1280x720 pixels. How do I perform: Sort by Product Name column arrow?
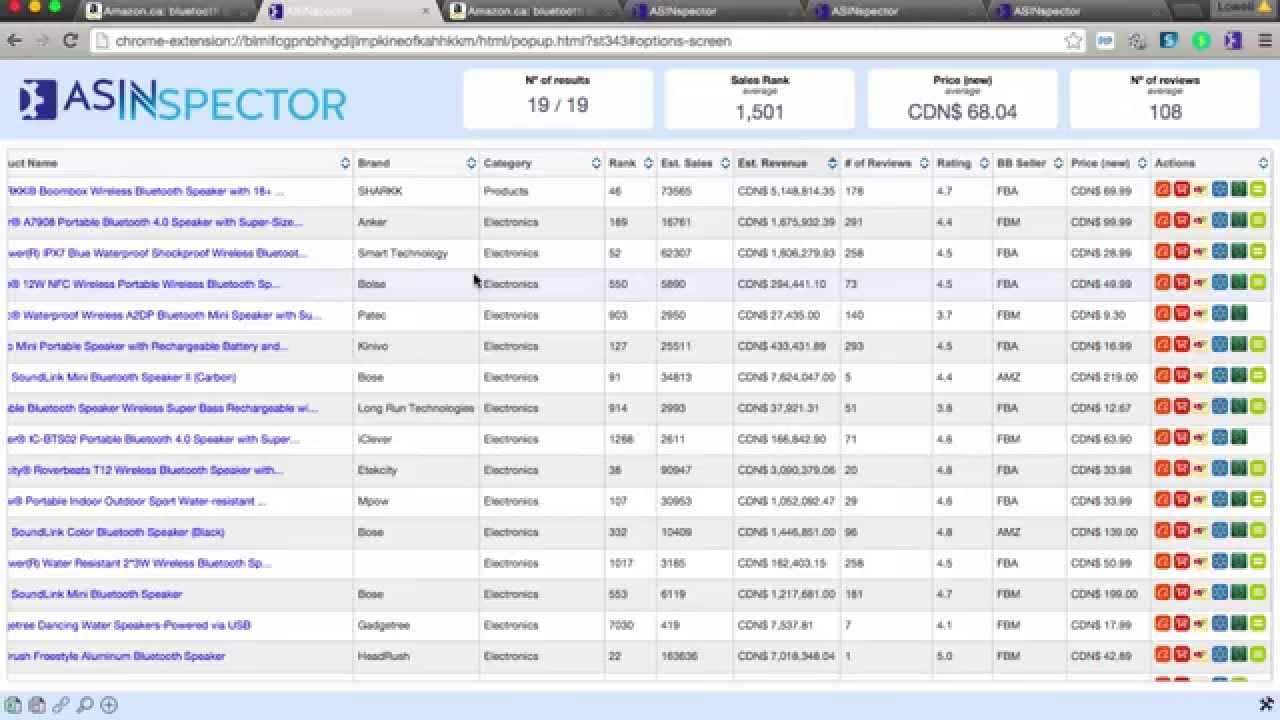(345, 163)
